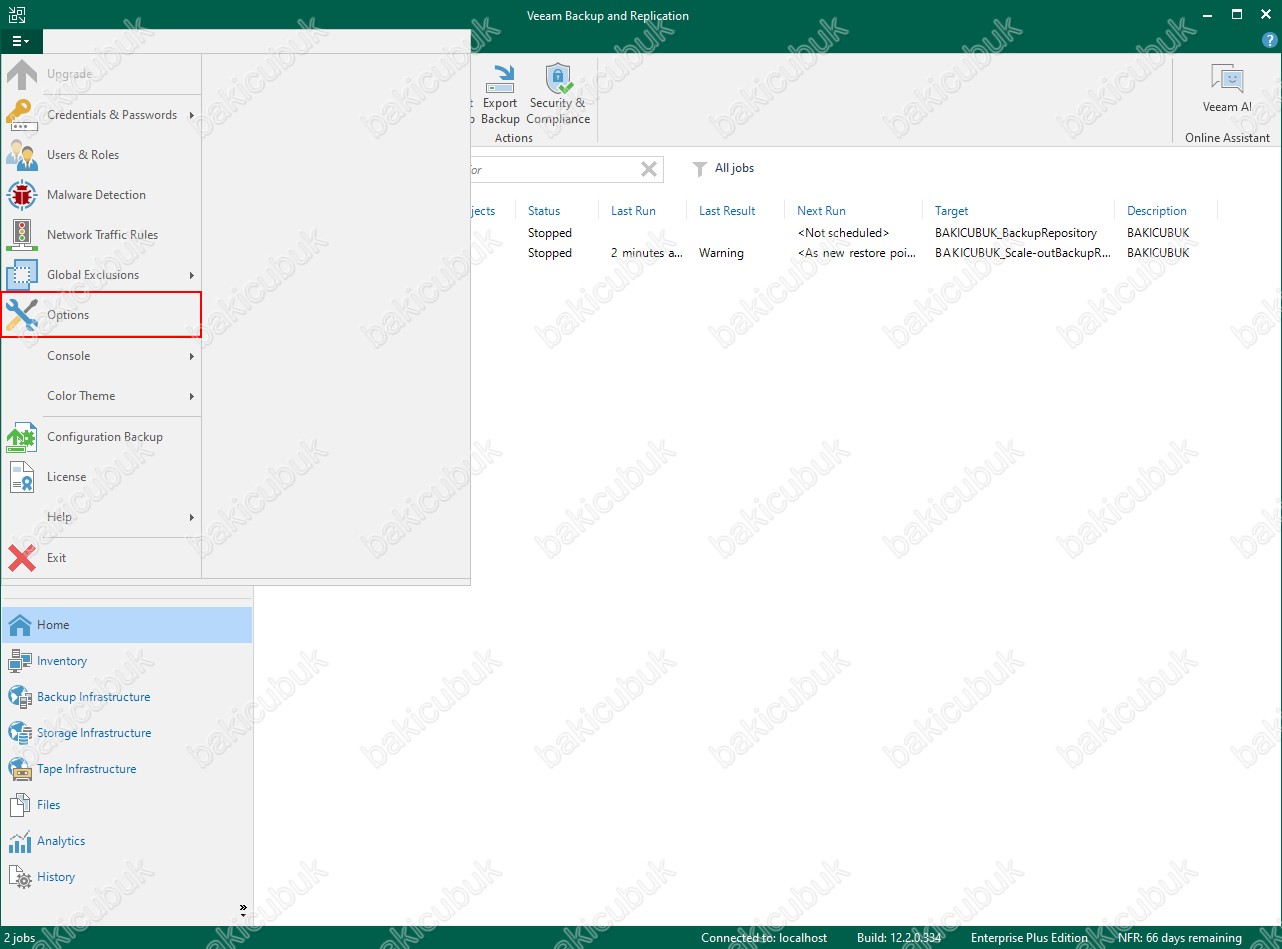Click the '2 jobs' status bar text
The image size is (1282, 949).
[19, 938]
